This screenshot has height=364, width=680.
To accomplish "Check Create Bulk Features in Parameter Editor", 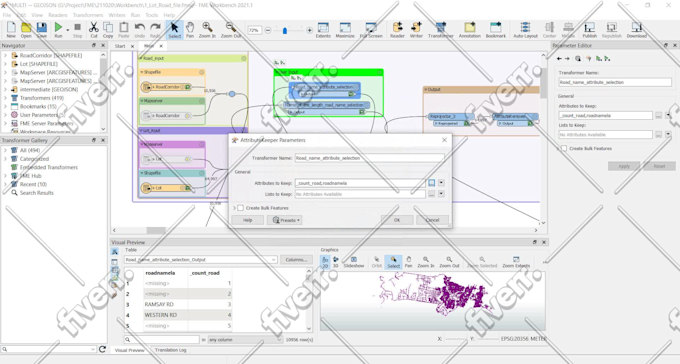I will click(564, 148).
